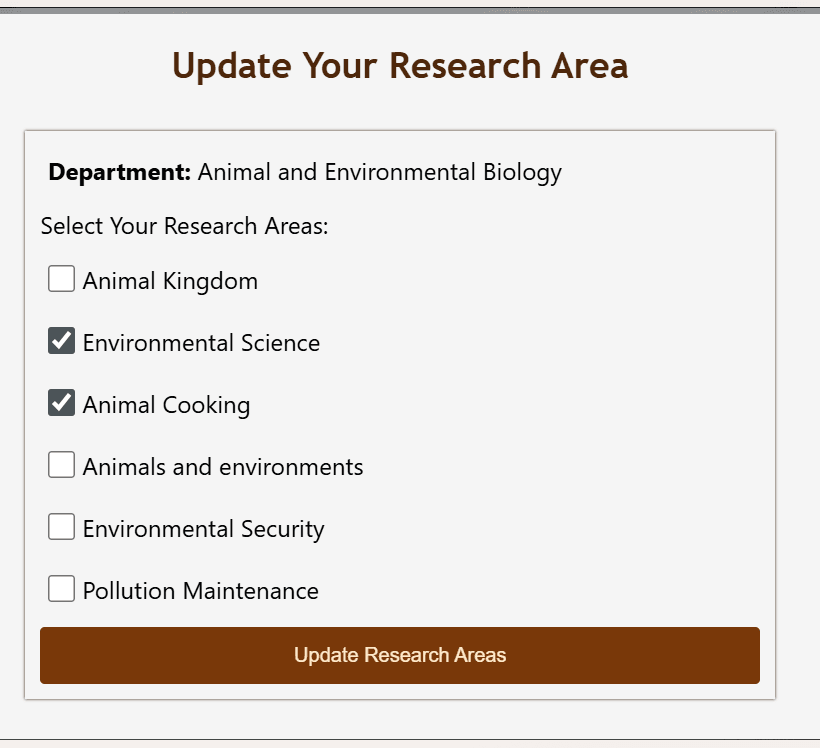Check the Animal Kingdom checkbox
The image size is (820, 748).
(x=62, y=279)
